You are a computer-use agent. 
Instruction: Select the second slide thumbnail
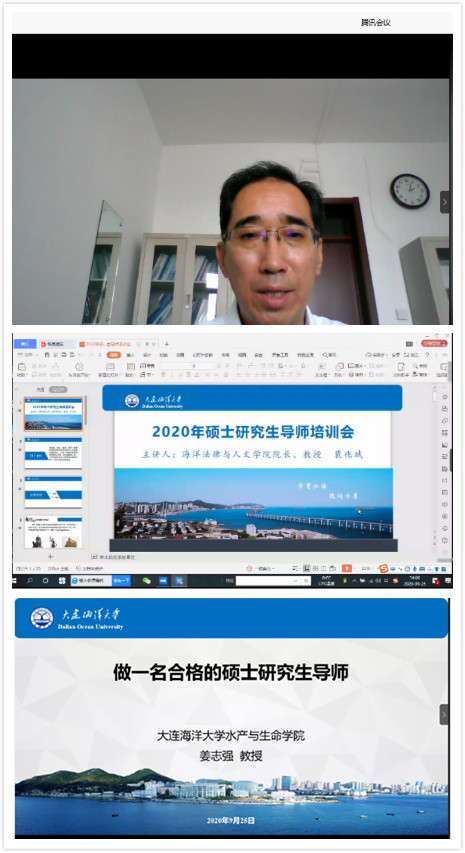pos(53,453)
